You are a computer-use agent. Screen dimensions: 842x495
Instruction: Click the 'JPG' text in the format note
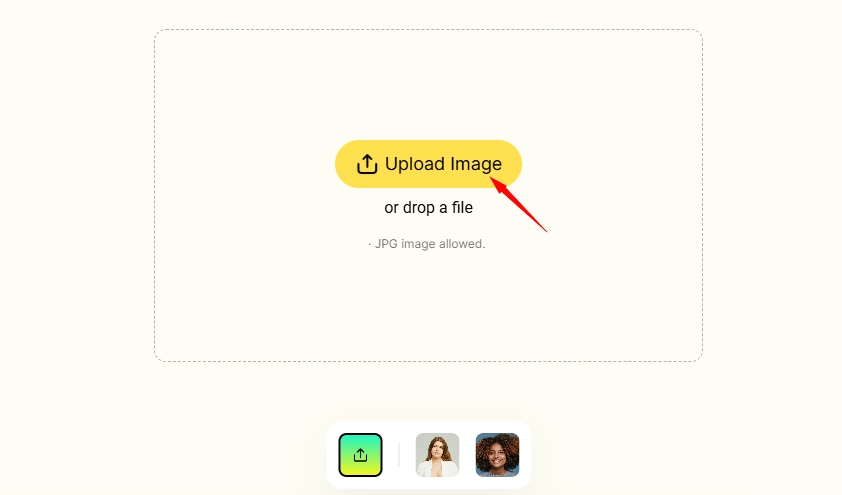pos(386,244)
